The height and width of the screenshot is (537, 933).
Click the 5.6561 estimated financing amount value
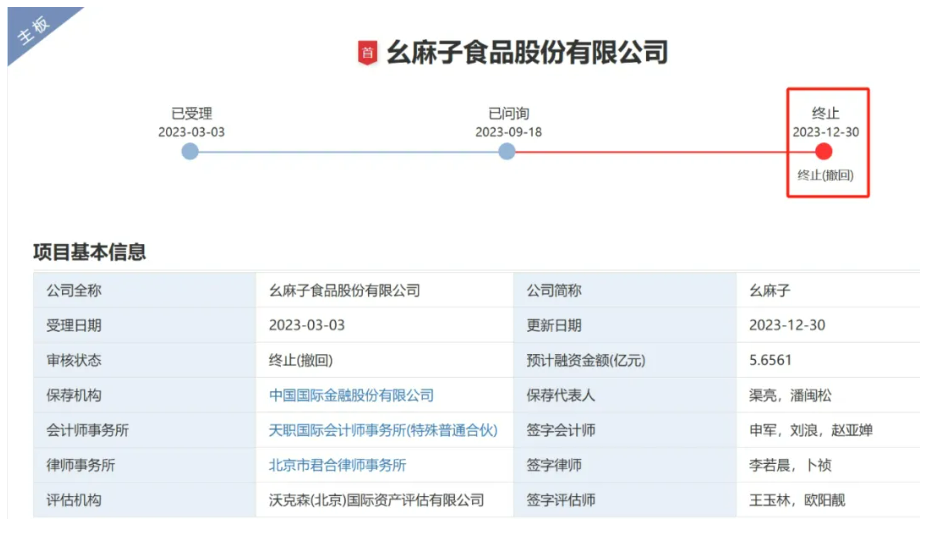click(x=770, y=360)
